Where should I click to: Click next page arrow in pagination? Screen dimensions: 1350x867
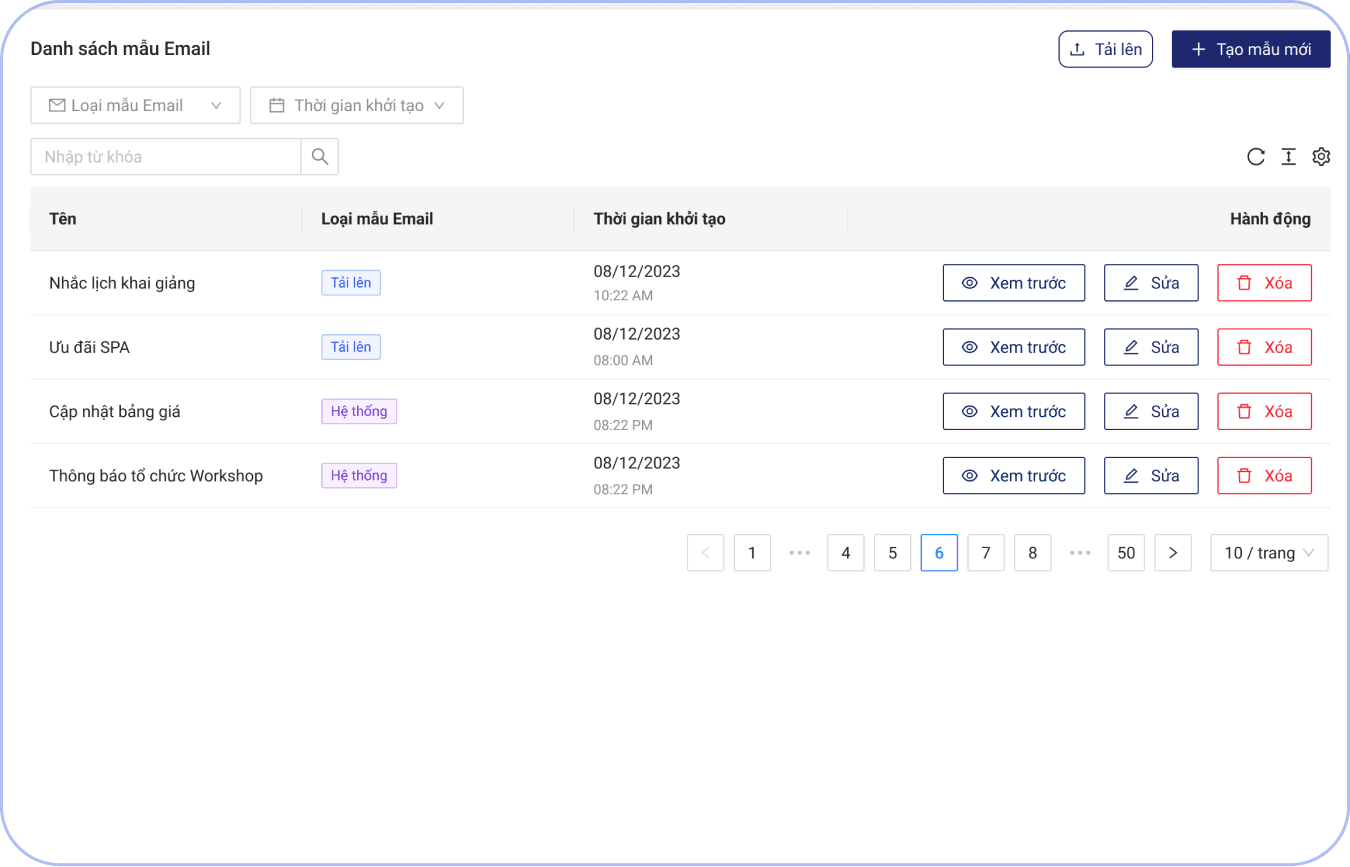1173,553
